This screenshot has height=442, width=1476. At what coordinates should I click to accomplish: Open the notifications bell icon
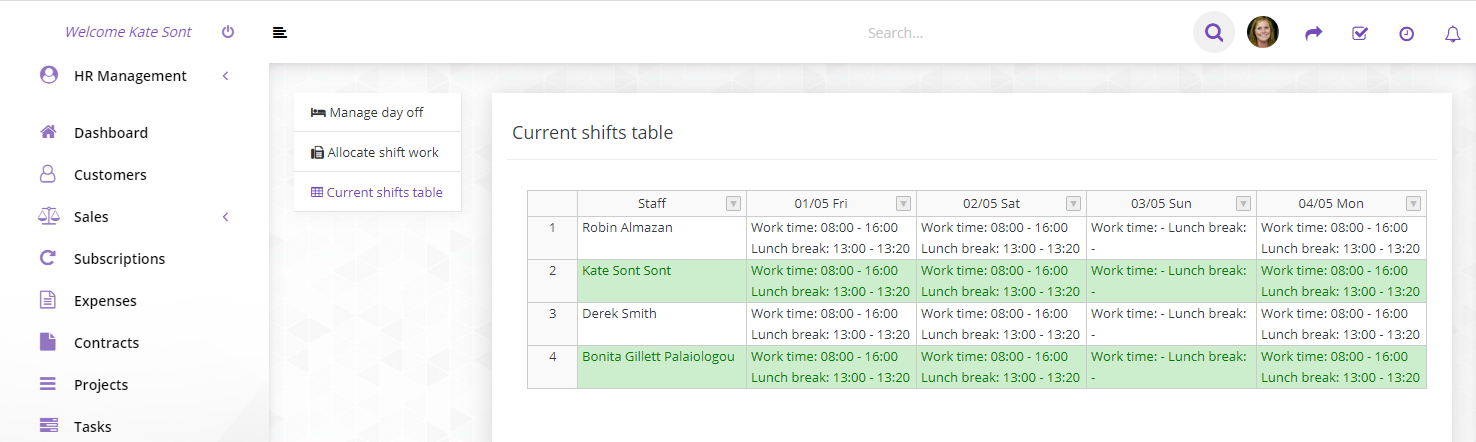pos(1453,34)
